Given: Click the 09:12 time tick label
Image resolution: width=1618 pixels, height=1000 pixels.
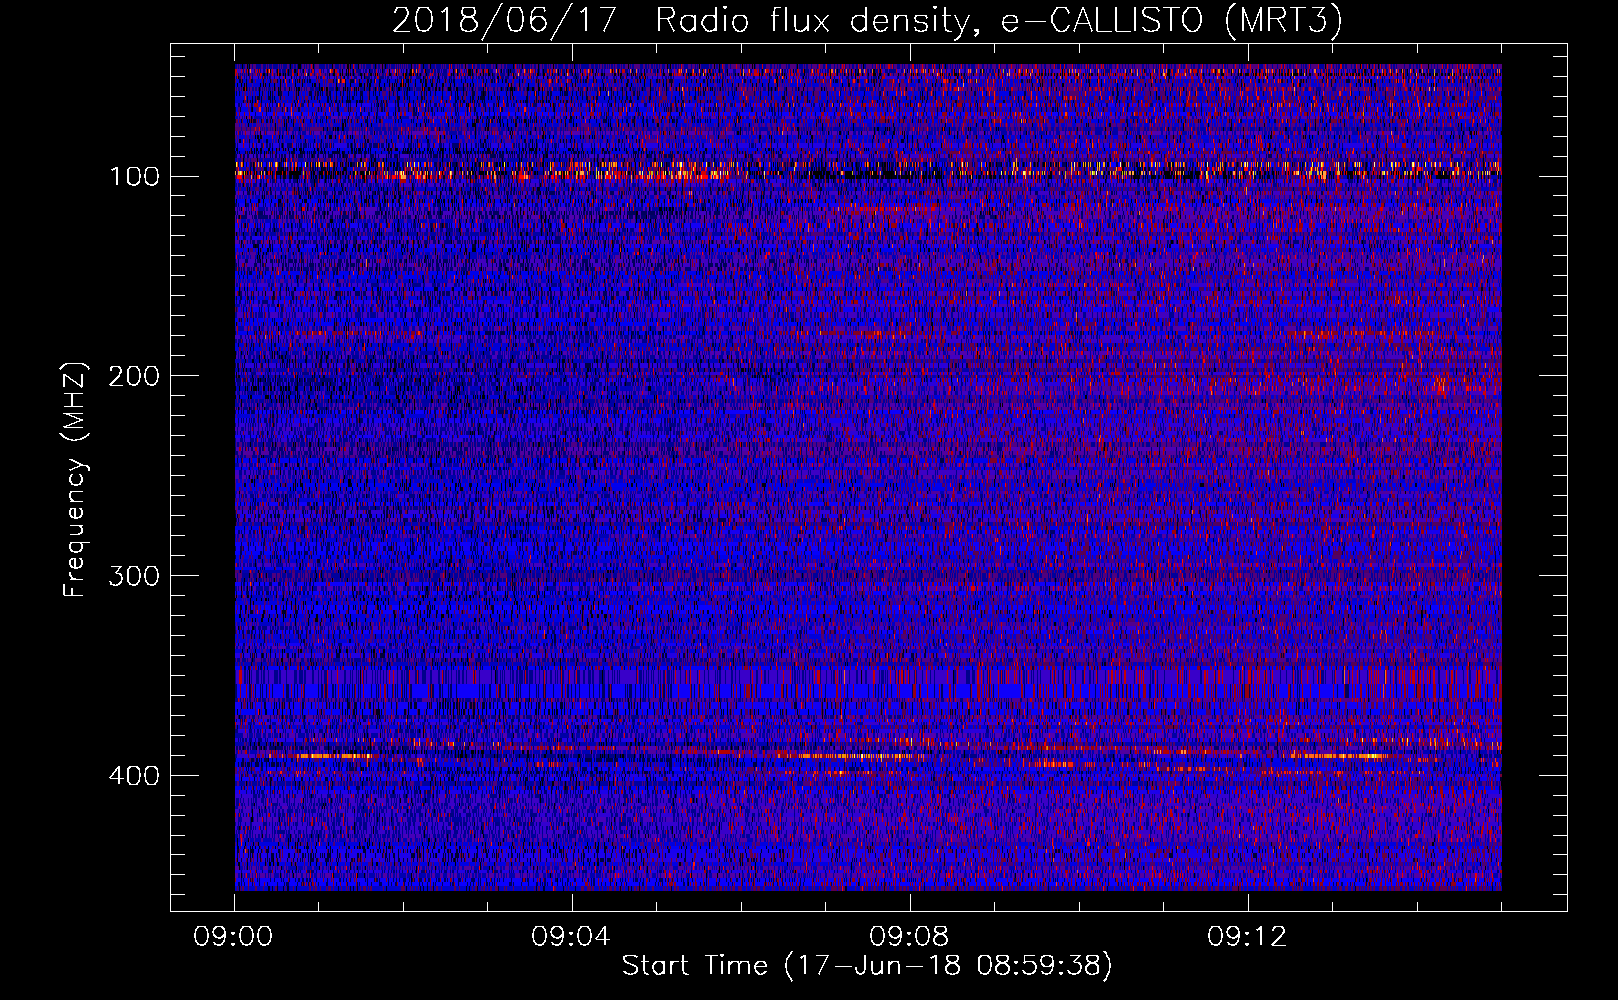Looking at the screenshot, I should click(1247, 937).
